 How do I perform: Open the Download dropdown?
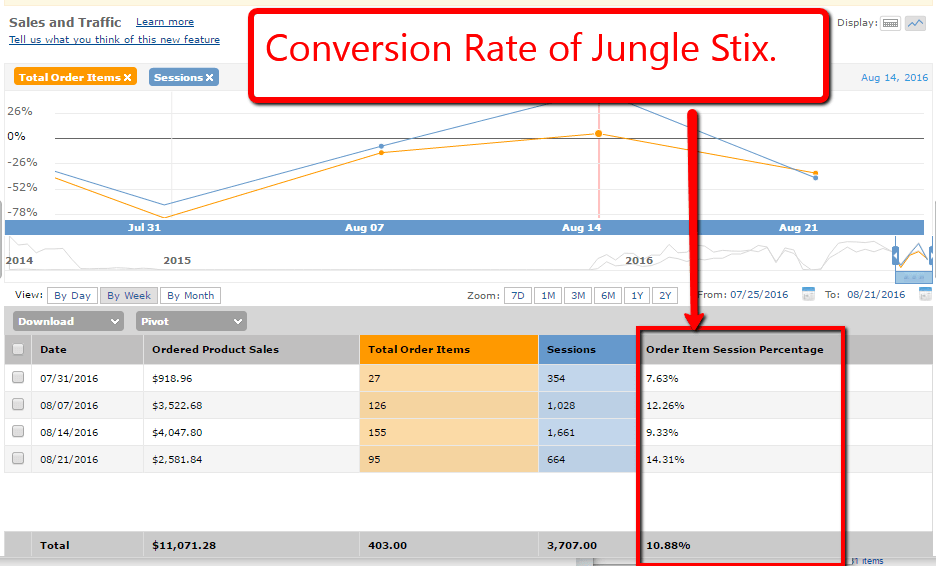[x=68, y=321]
